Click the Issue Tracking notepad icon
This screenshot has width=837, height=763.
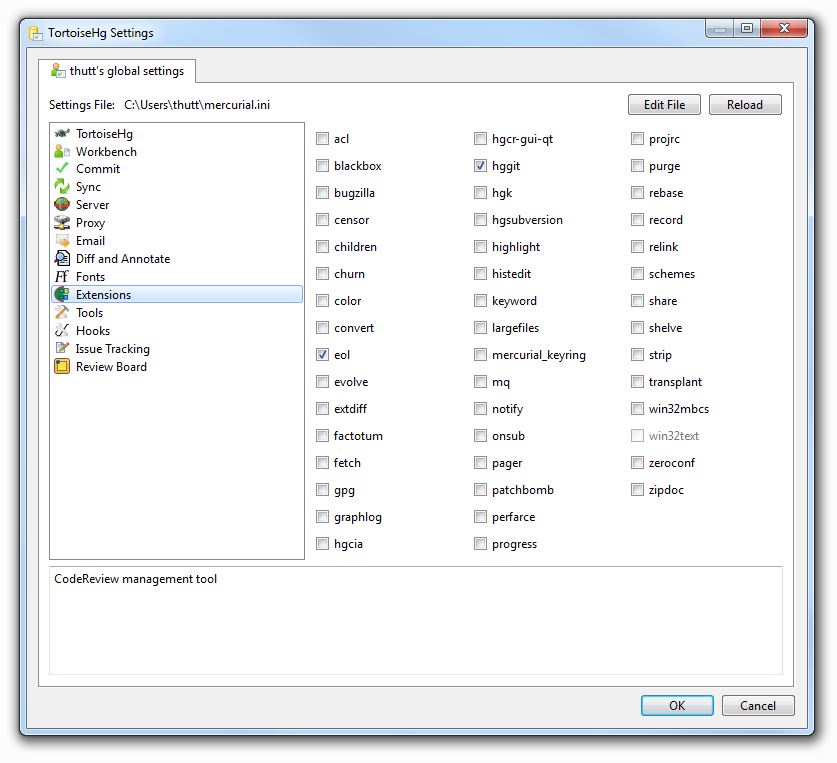[x=62, y=348]
